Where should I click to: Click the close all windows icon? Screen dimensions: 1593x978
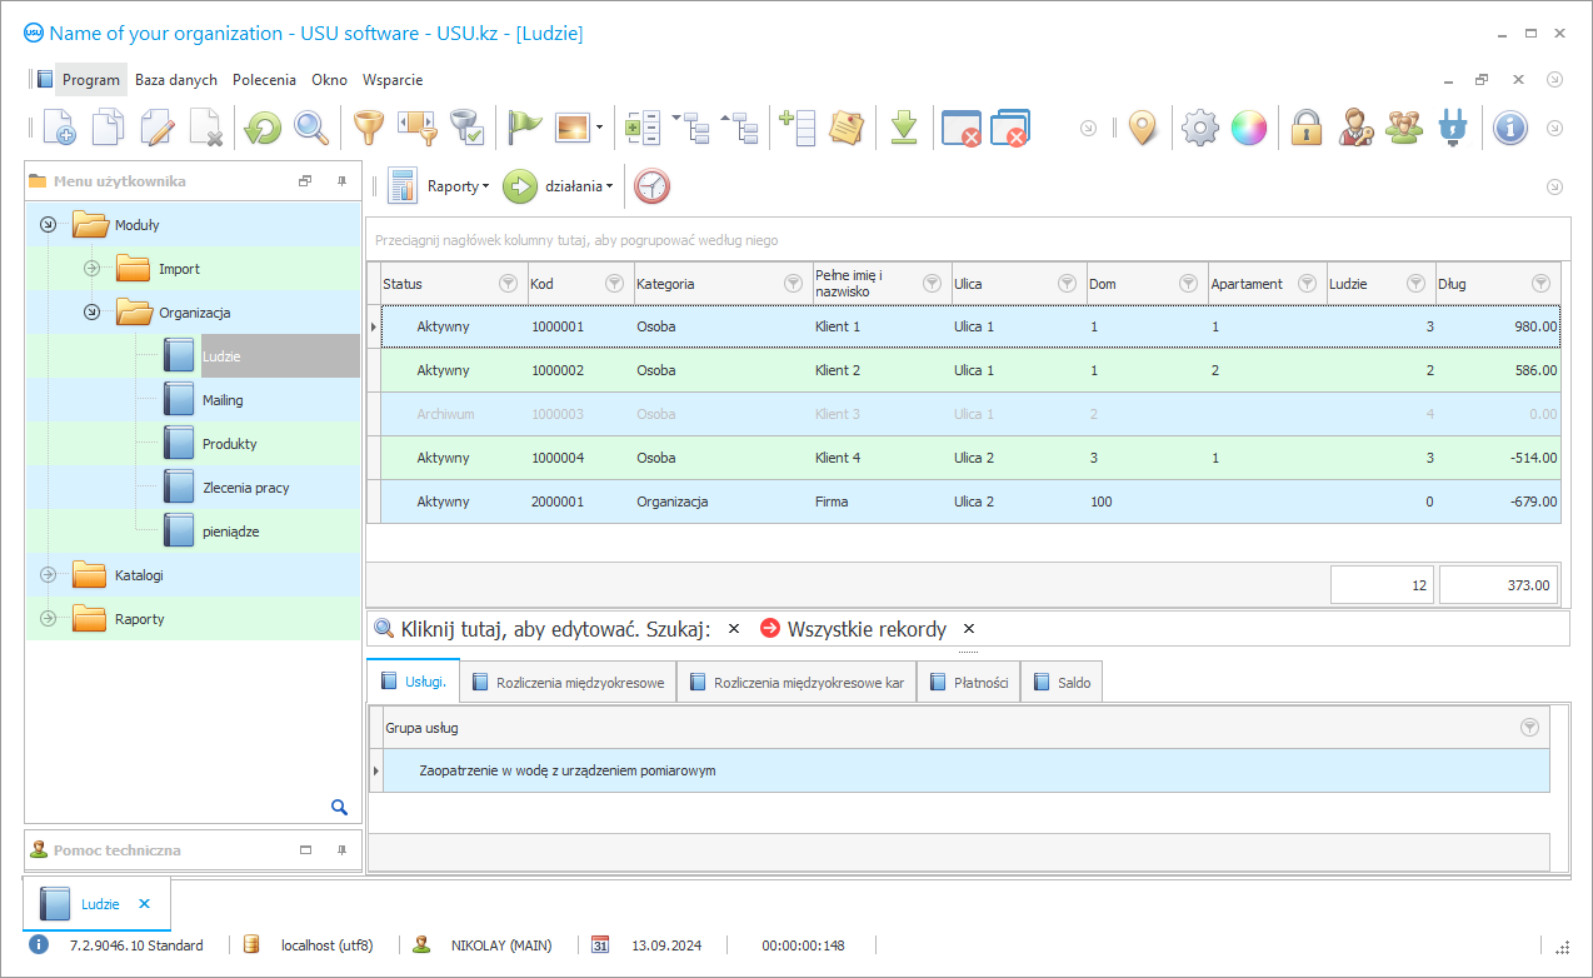click(1010, 128)
